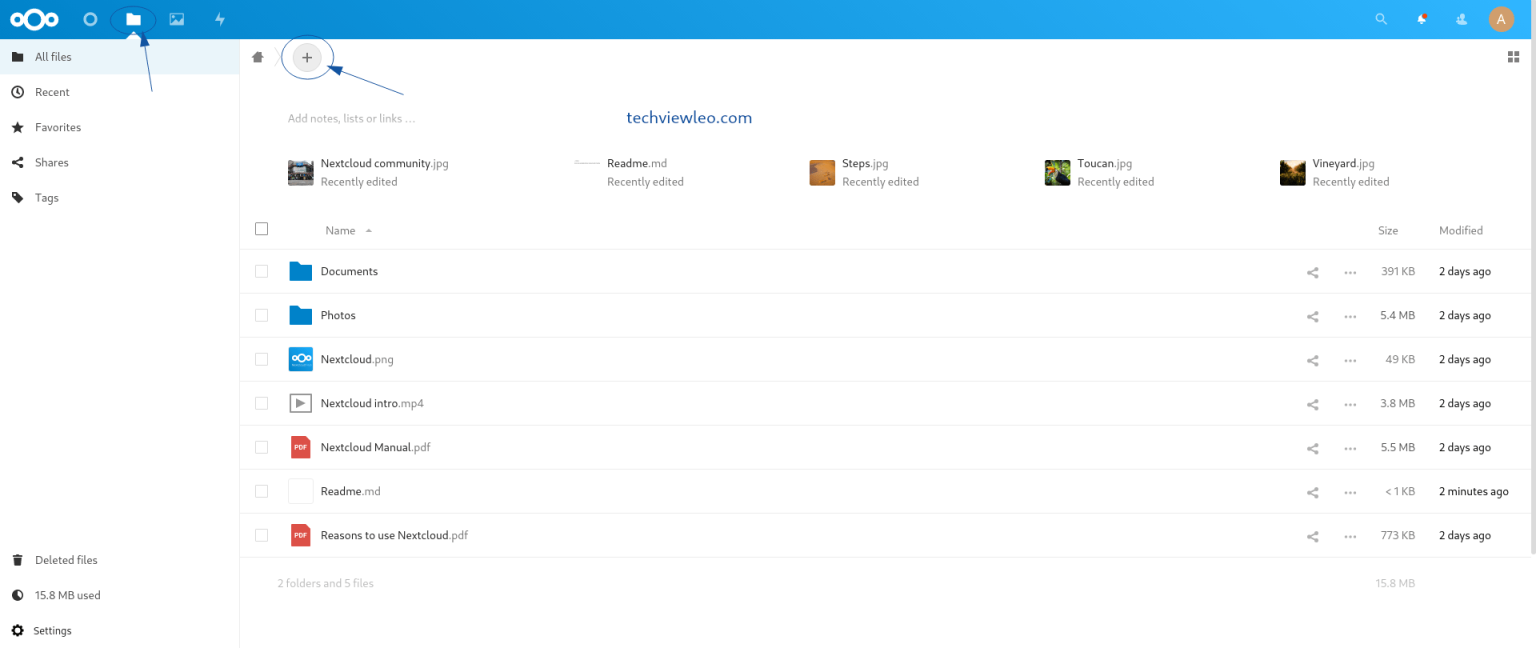Click the Nextcloud logo
This screenshot has width=1536, height=648.
click(x=34, y=19)
